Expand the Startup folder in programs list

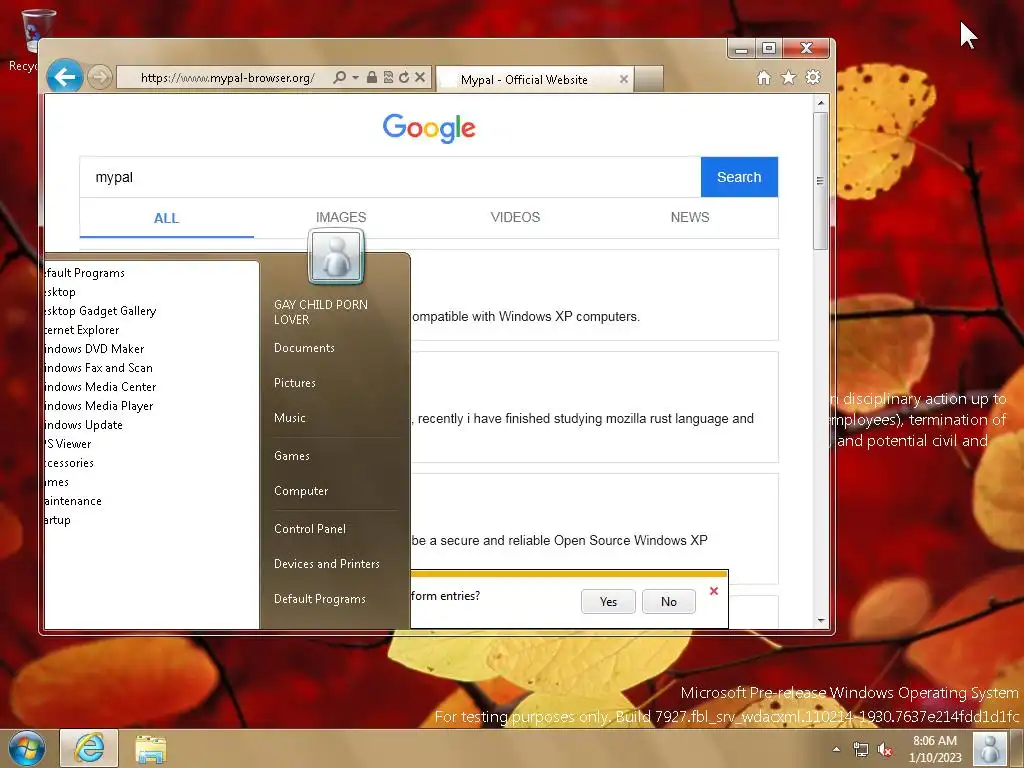click(58, 520)
